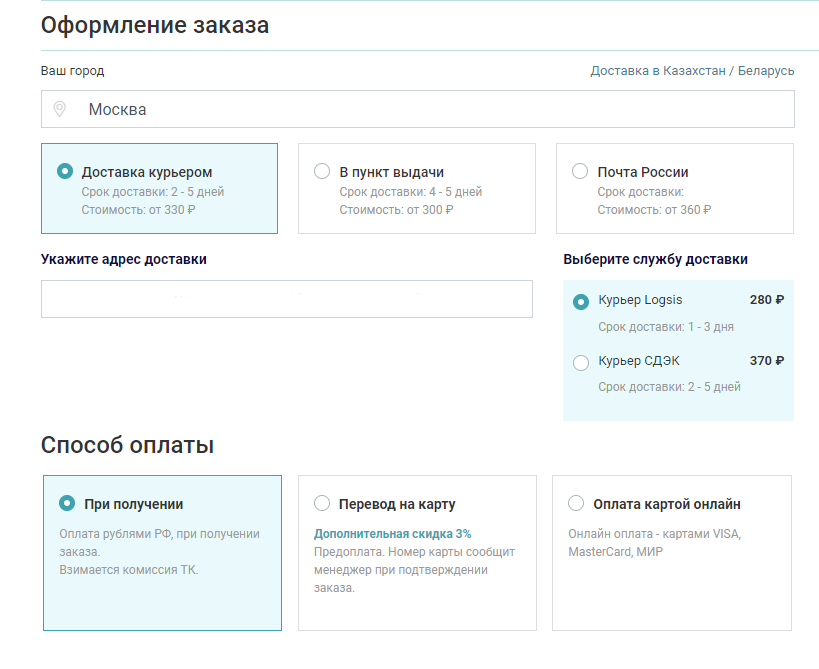Select Курьер СДЭК radio button

coord(581,363)
